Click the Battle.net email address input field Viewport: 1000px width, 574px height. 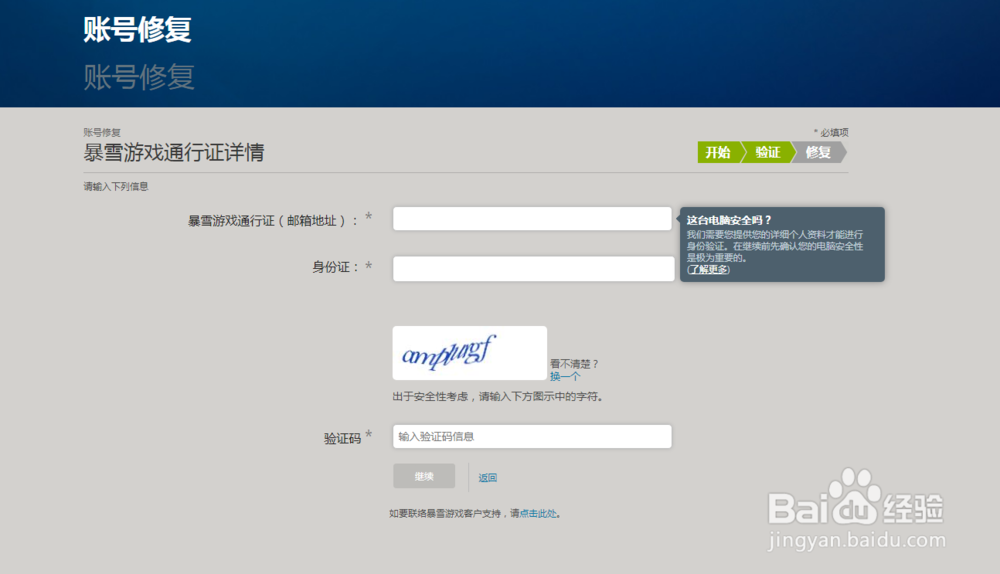click(x=533, y=219)
